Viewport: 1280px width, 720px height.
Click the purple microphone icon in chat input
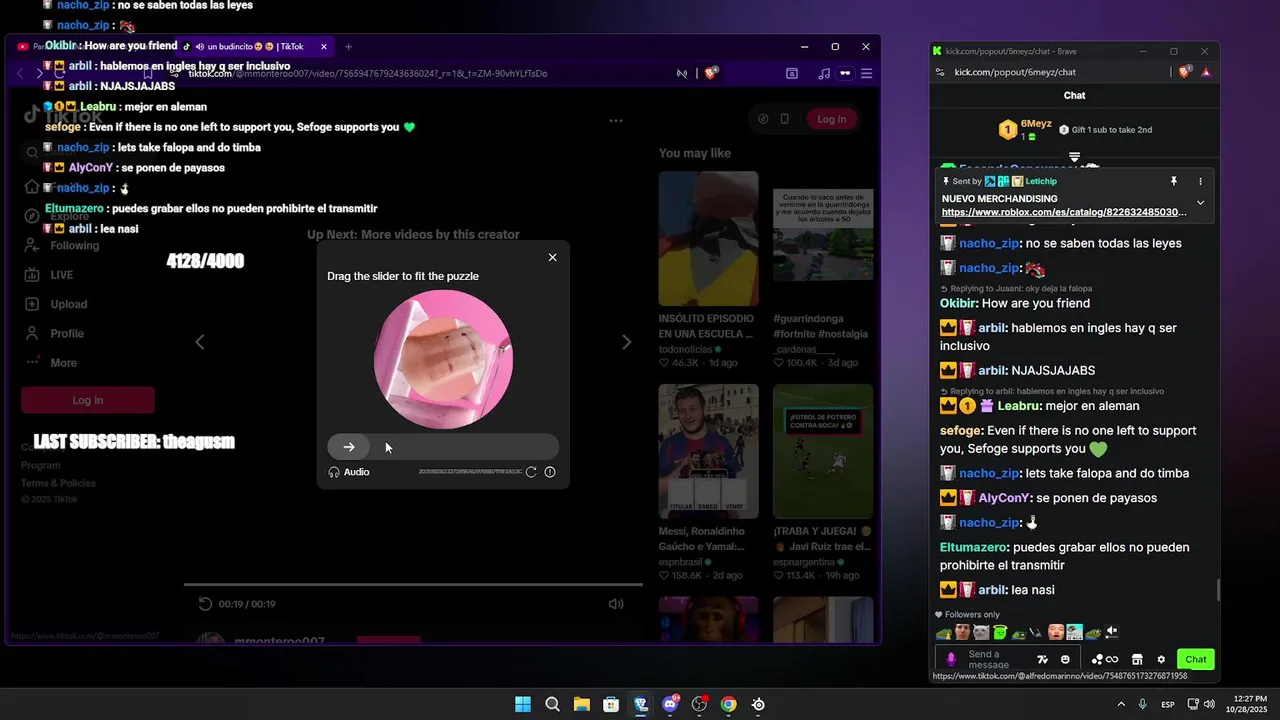951,659
